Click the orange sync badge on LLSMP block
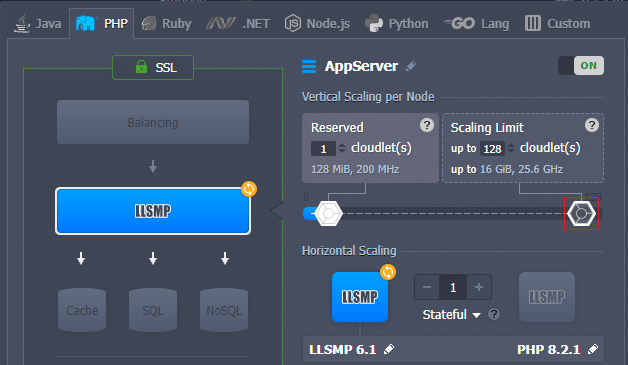 coord(249,189)
